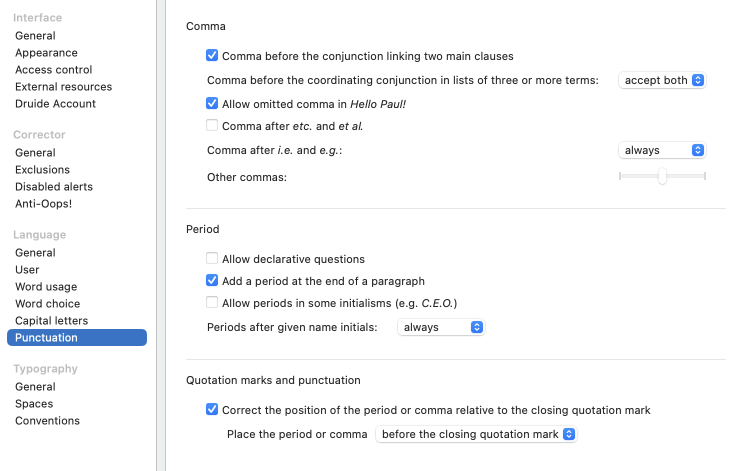Open Comma after i.e. and e.g. dropdown
The width and height of the screenshot is (740, 471).
[x=662, y=150]
